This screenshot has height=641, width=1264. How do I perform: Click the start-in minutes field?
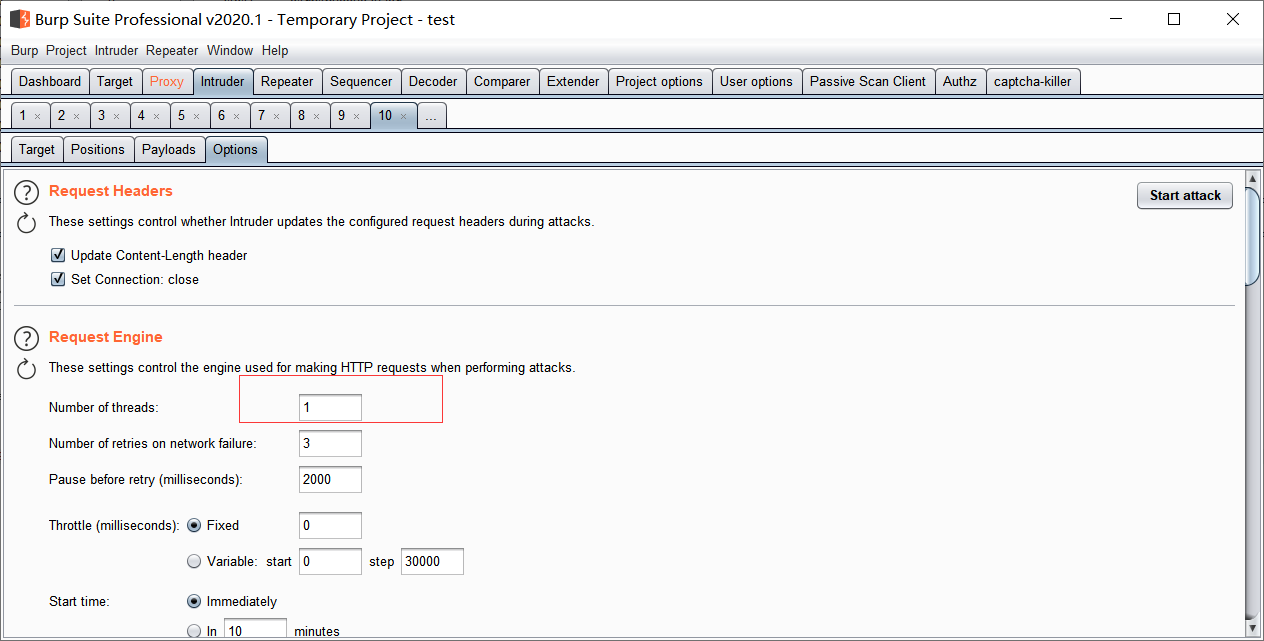pyautogui.click(x=255, y=631)
